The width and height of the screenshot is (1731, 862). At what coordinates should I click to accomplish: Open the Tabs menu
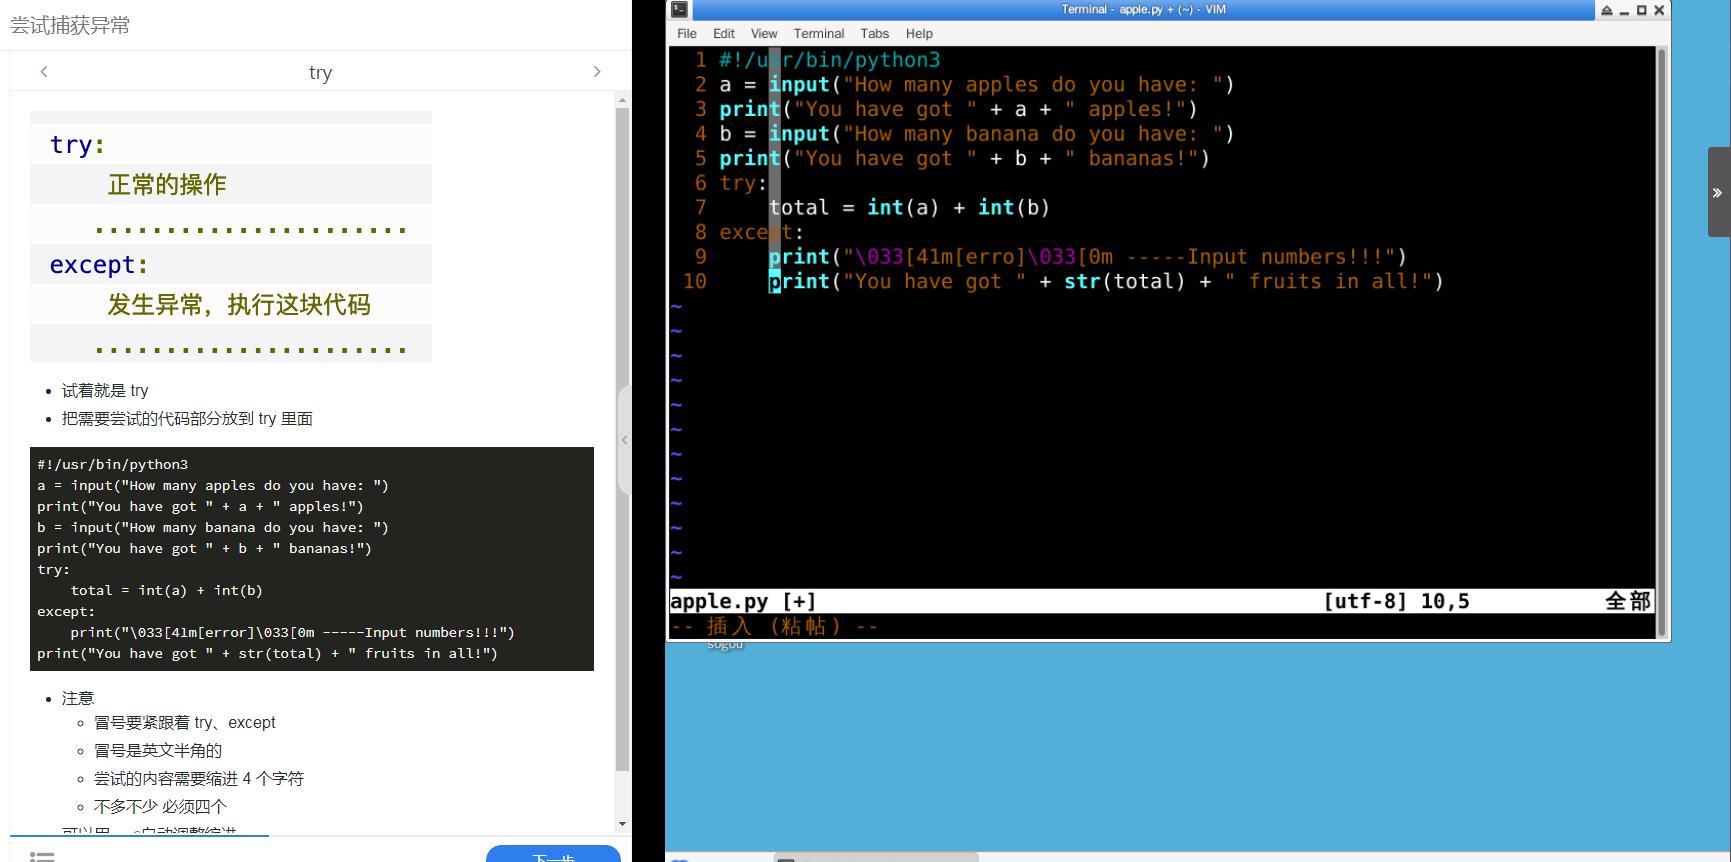tap(874, 33)
